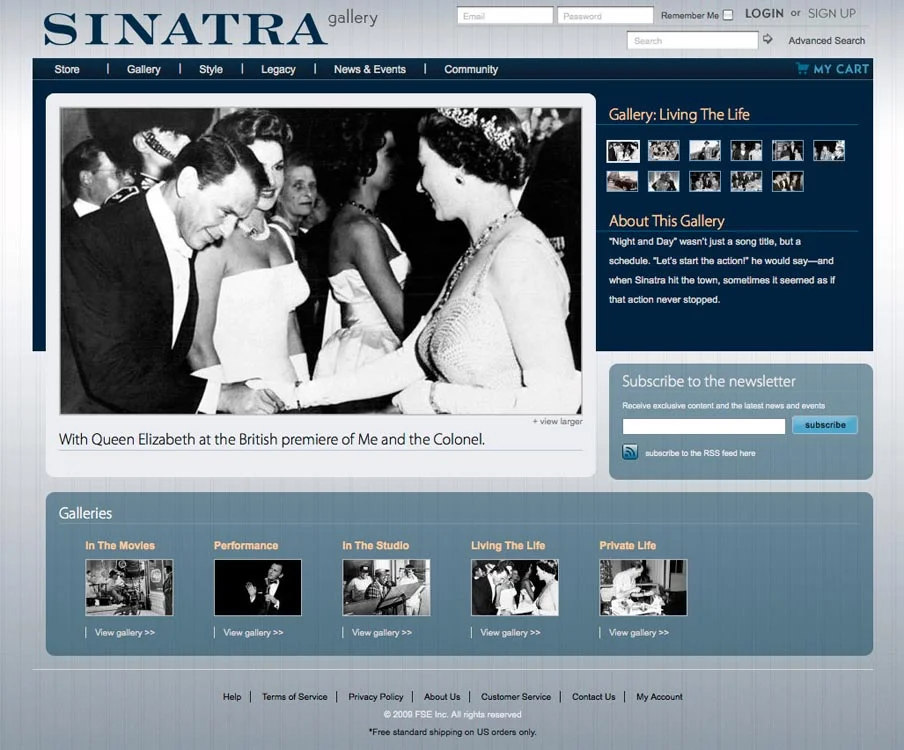
Task: Focus the Email input field
Action: coord(505,16)
